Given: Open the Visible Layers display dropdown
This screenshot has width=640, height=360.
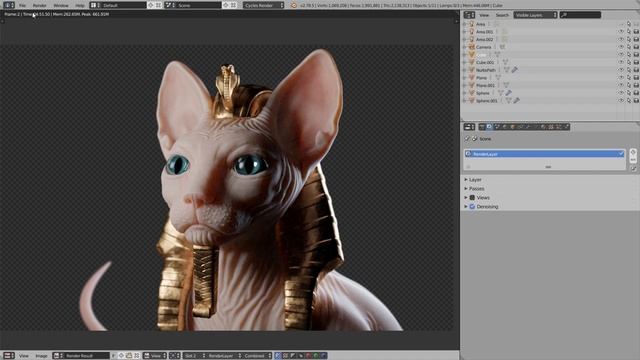Looking at the screenshot, I should [x=535, y=15].
